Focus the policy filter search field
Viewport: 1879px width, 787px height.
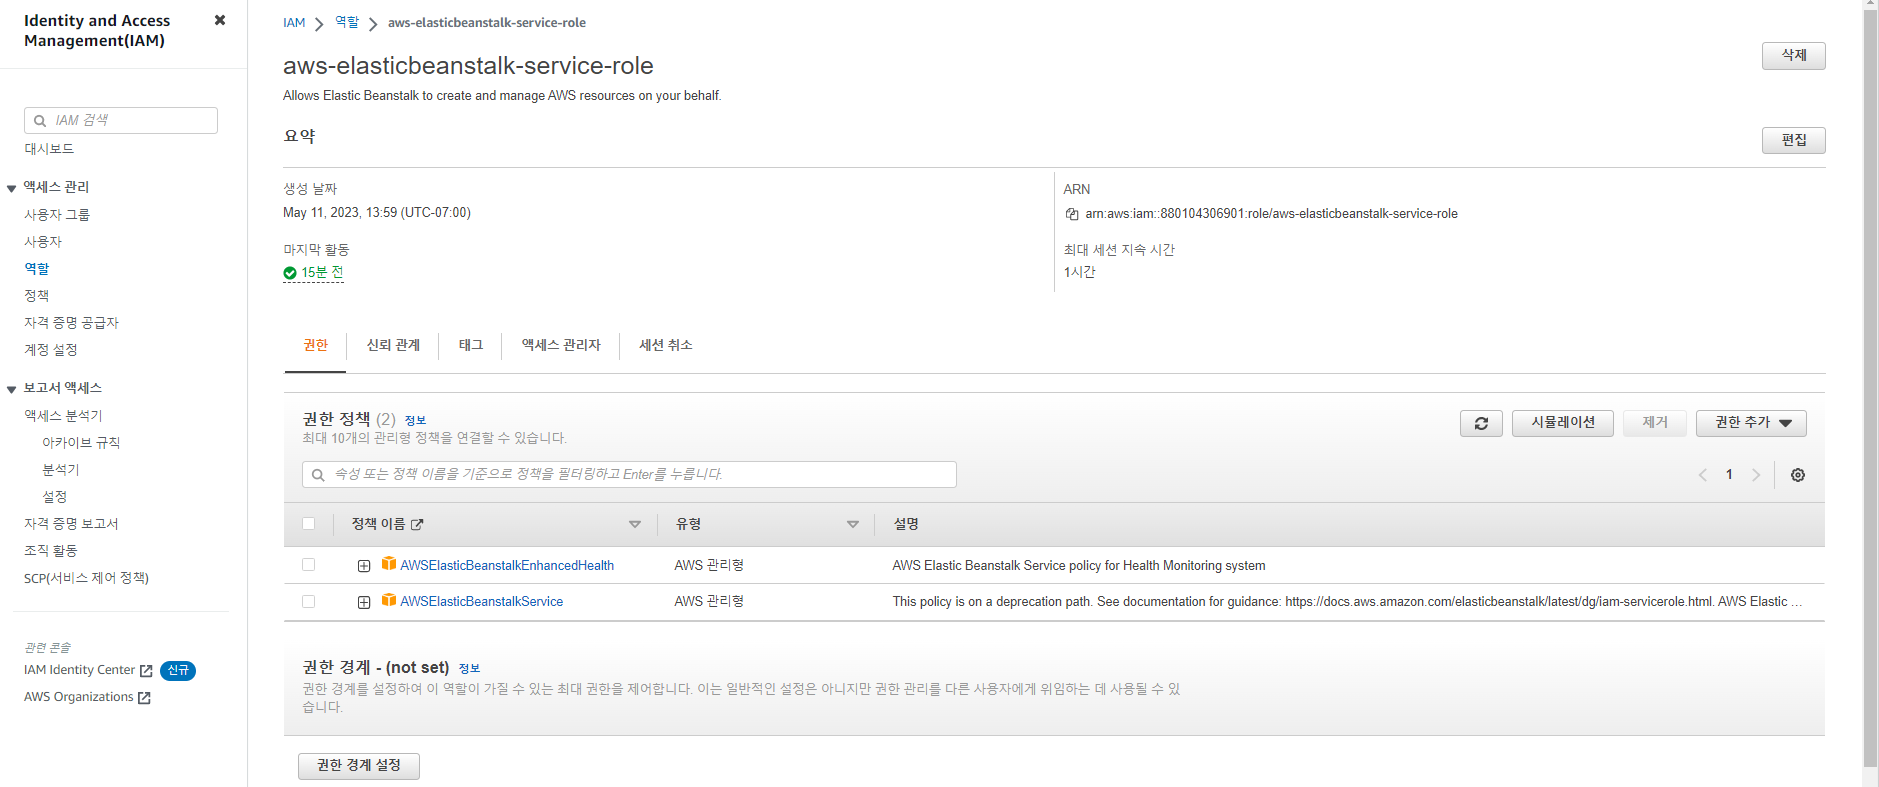629,475
